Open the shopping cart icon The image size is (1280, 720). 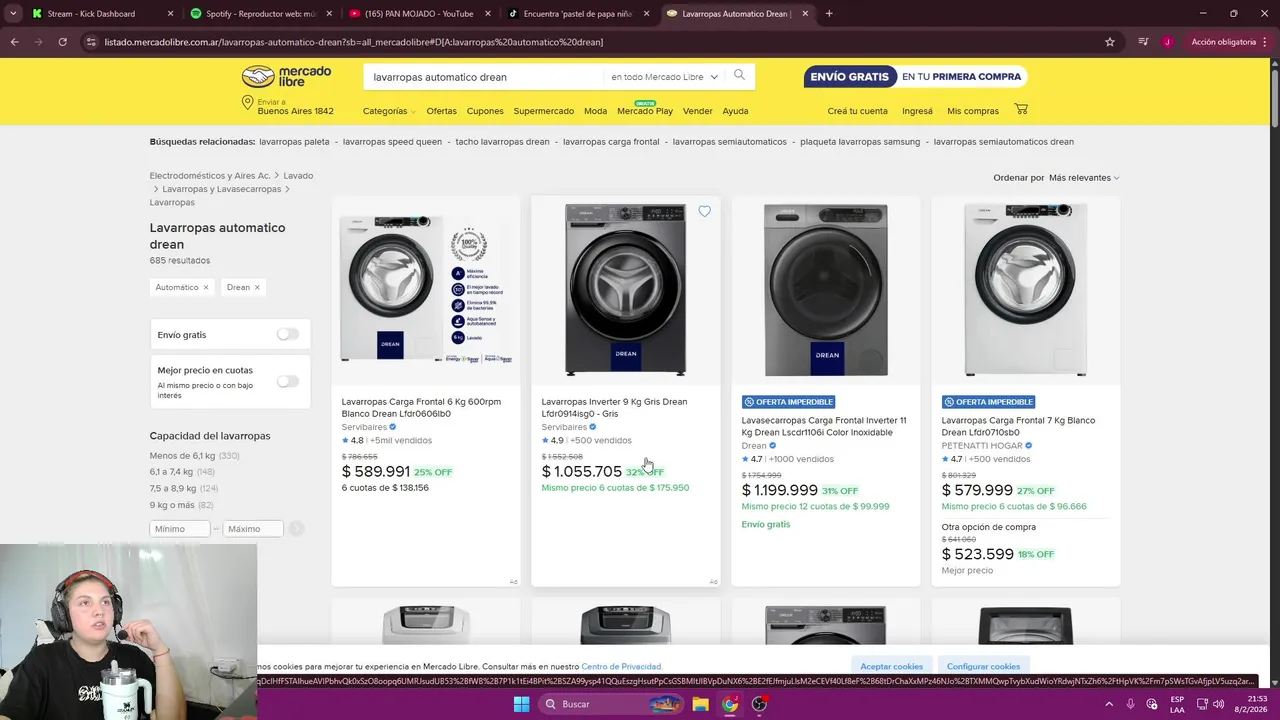(x=1021, y=109)
